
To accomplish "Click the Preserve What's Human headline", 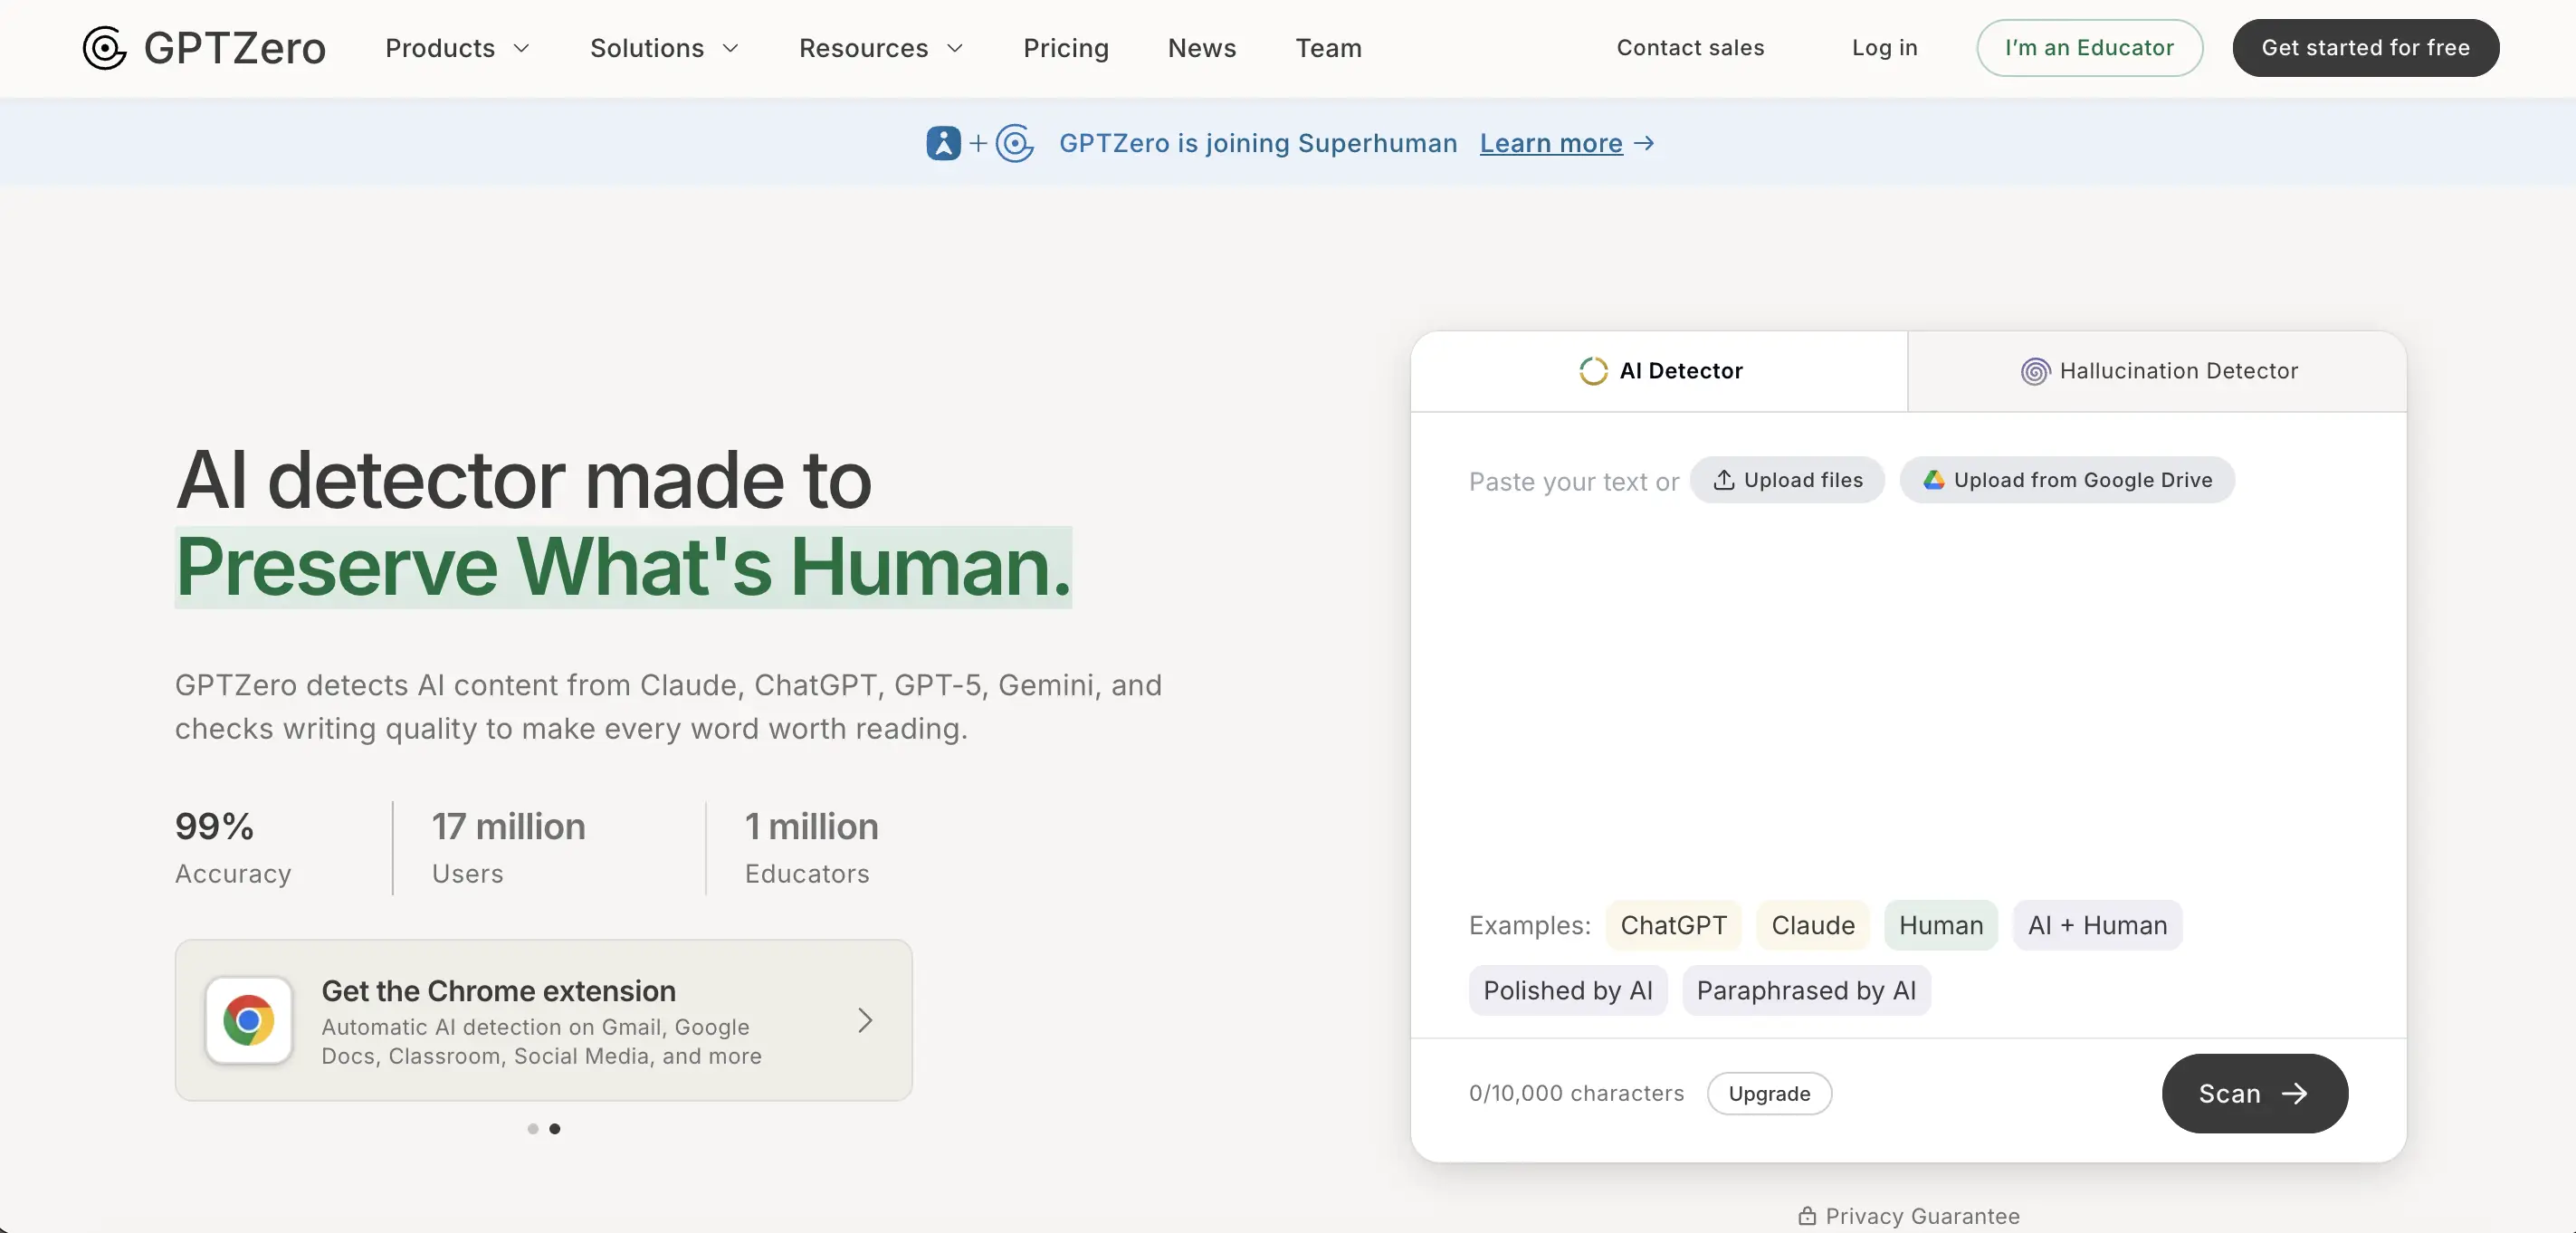I will point(623,567).
